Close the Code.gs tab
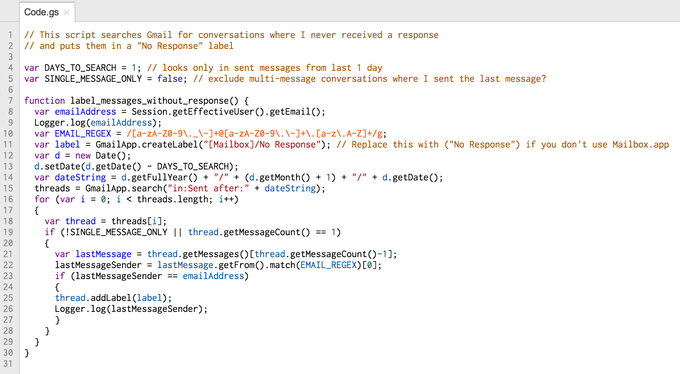This screenshot has height=374, width=680. pos(66,13)
